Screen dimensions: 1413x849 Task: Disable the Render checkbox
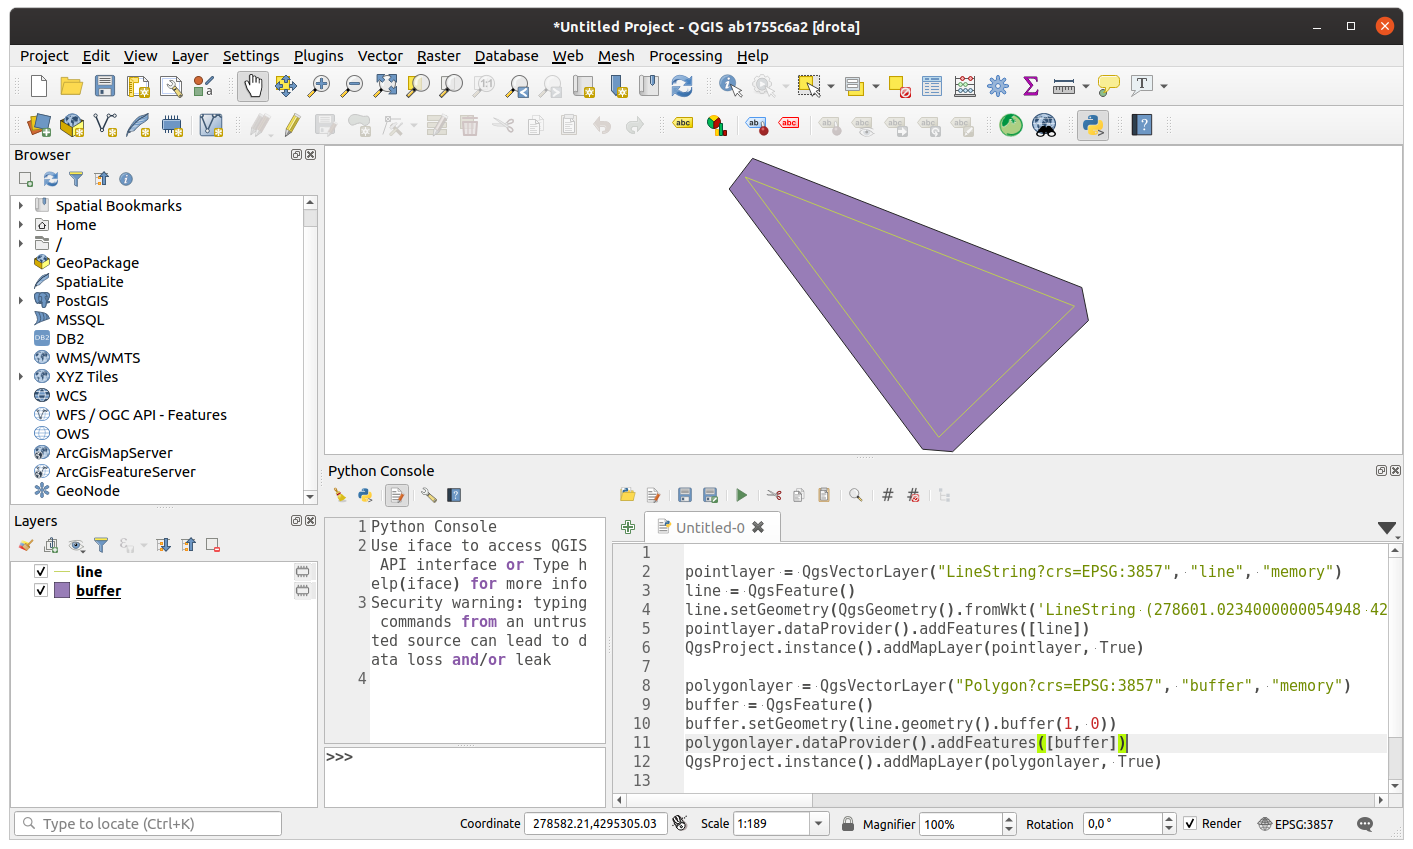[1190, 823]
